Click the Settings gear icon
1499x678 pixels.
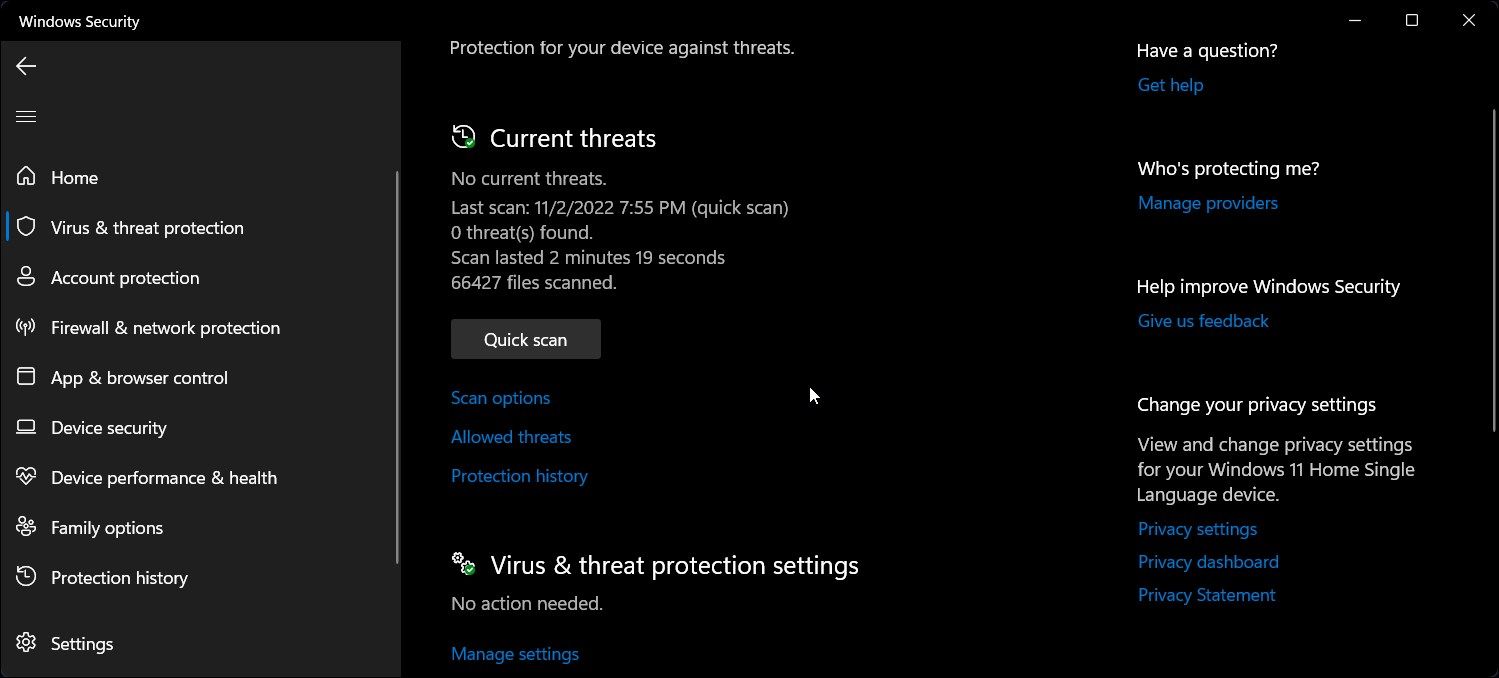pyautogui.click(x=26, y=643)
